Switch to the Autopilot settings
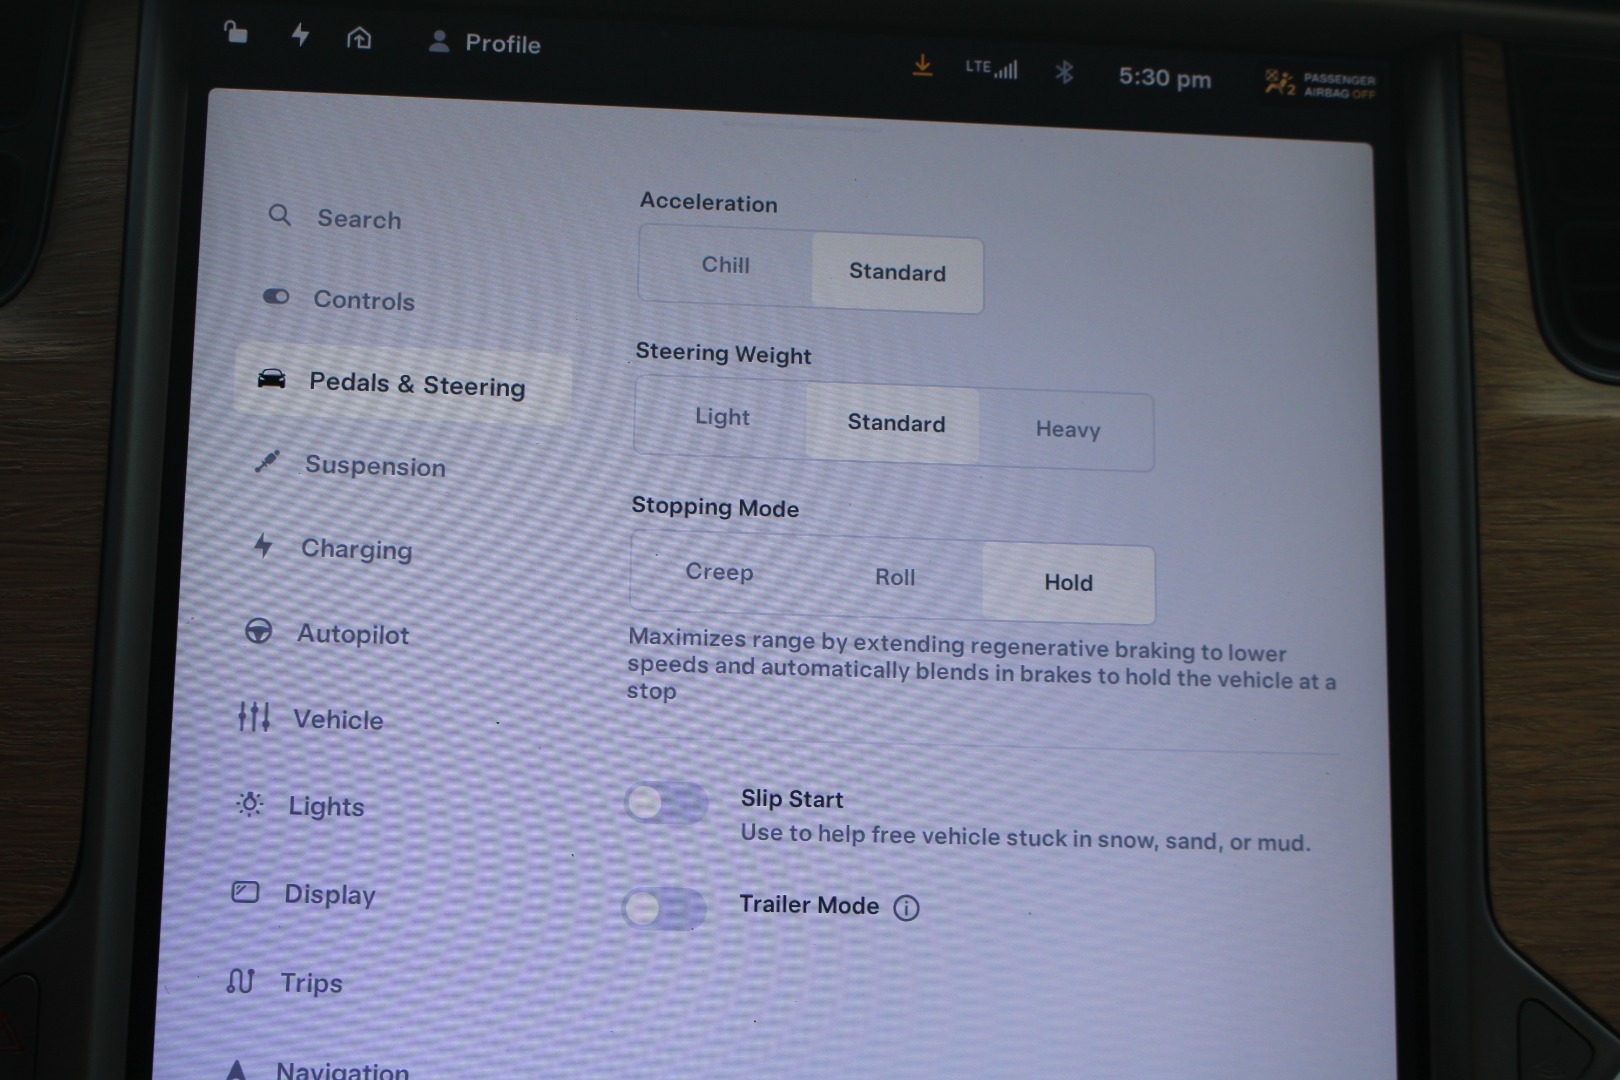 click(352, 635)
